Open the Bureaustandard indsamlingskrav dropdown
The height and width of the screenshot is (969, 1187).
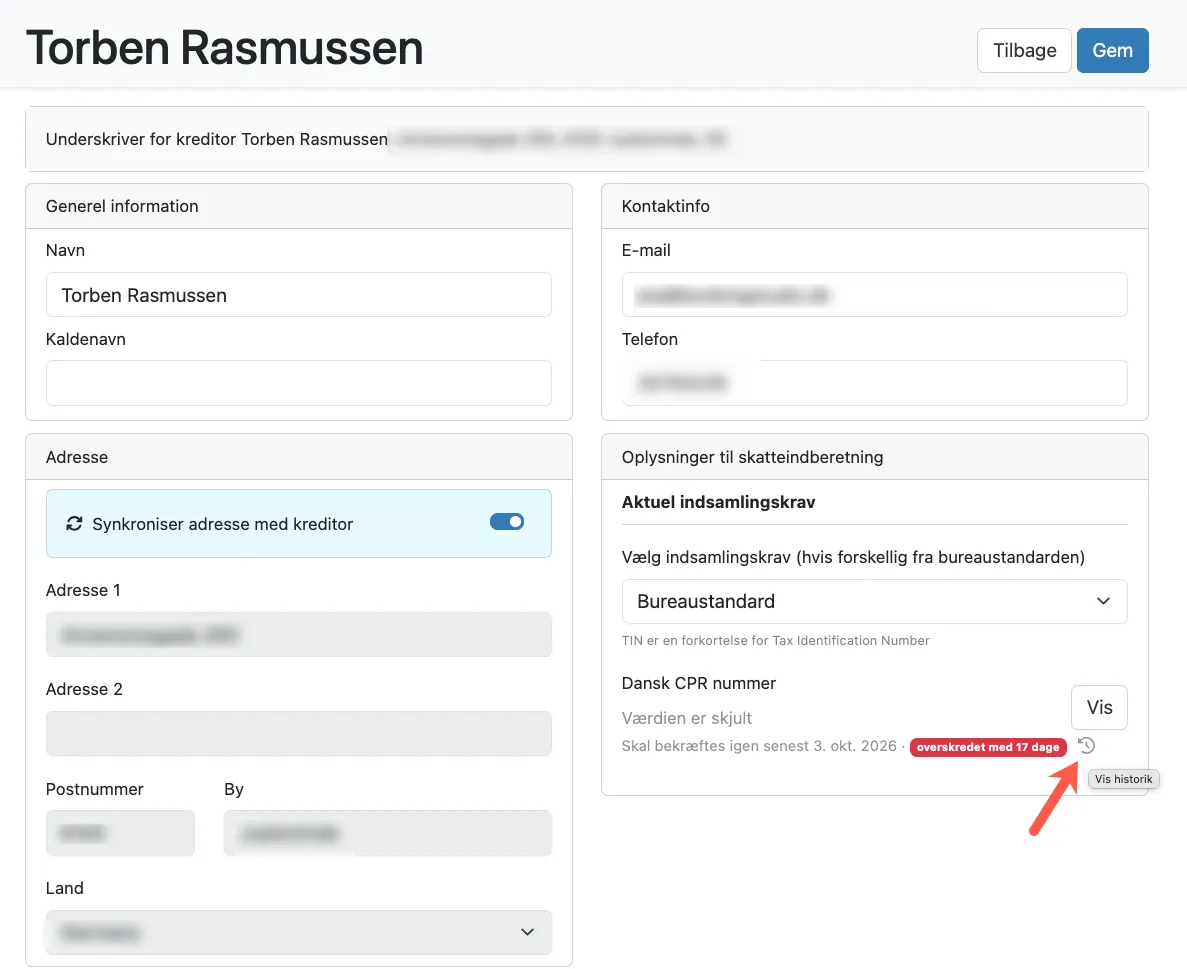pos(874,601)
